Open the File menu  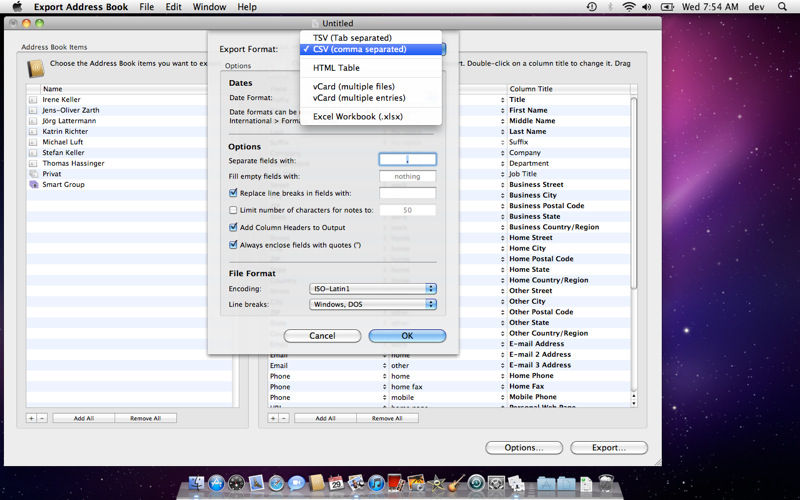point(146,7)
